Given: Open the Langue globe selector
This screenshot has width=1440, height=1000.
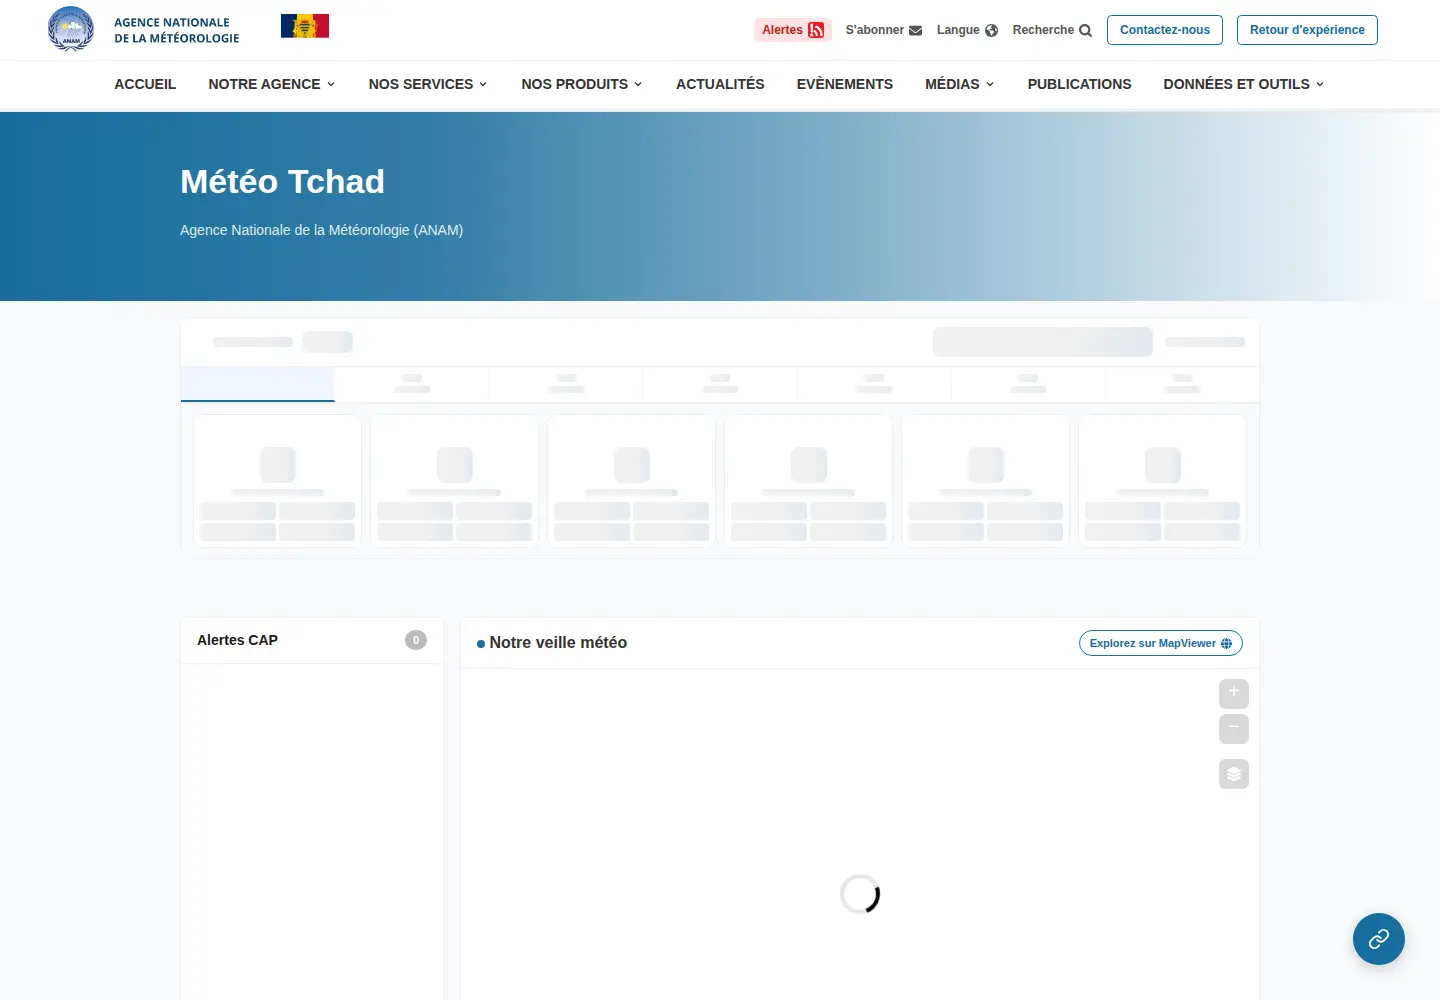Looking at the screenshot, I should point(967,30).
